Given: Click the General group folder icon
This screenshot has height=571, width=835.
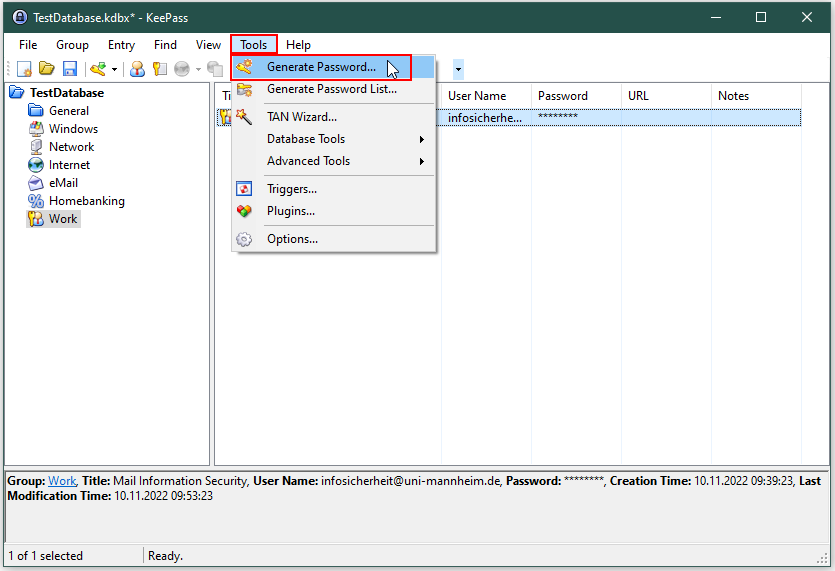Looking at the screenshot, I should [36, 111].
